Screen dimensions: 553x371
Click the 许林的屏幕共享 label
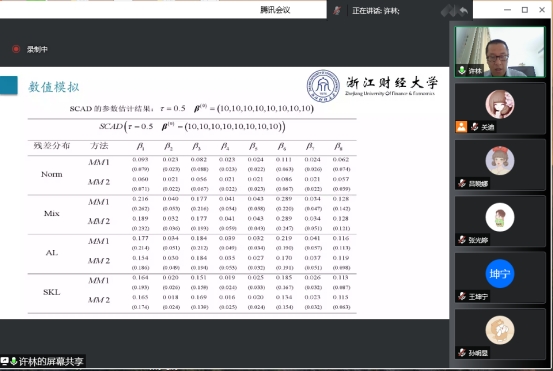51,361
